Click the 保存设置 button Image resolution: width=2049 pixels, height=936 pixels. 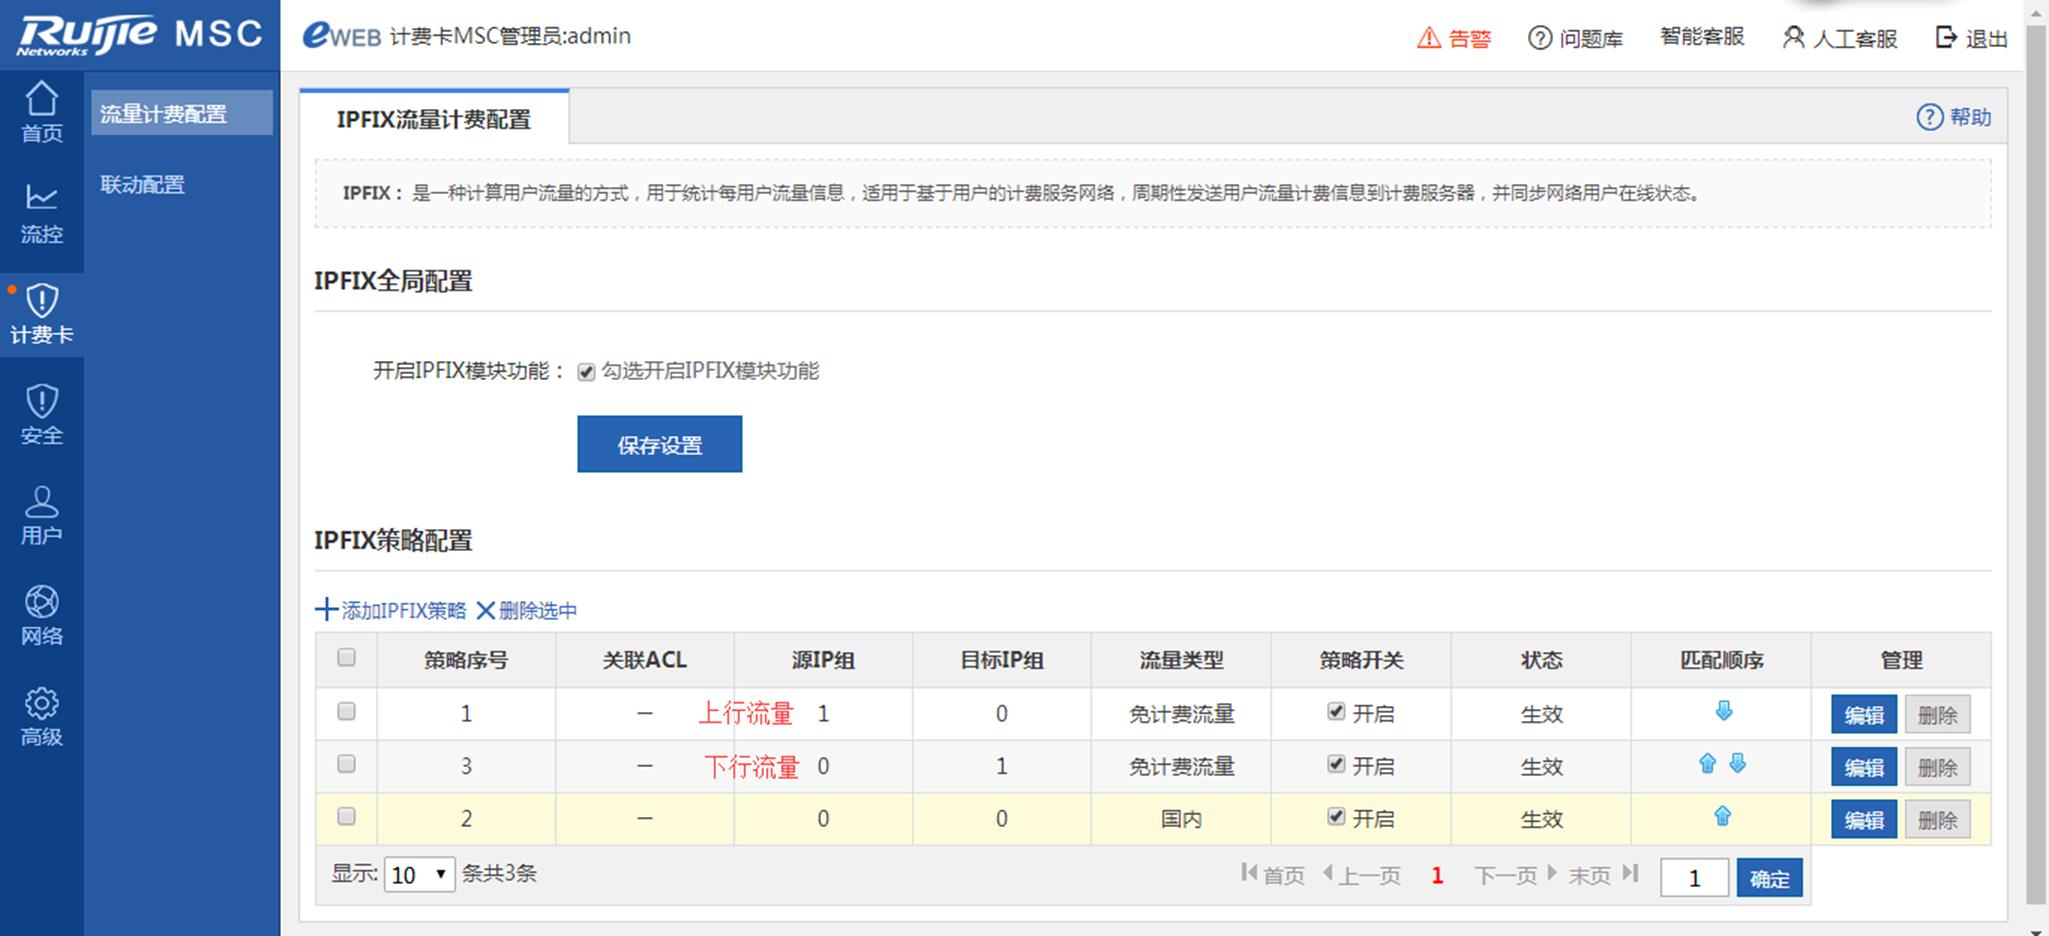pos(659,444)
